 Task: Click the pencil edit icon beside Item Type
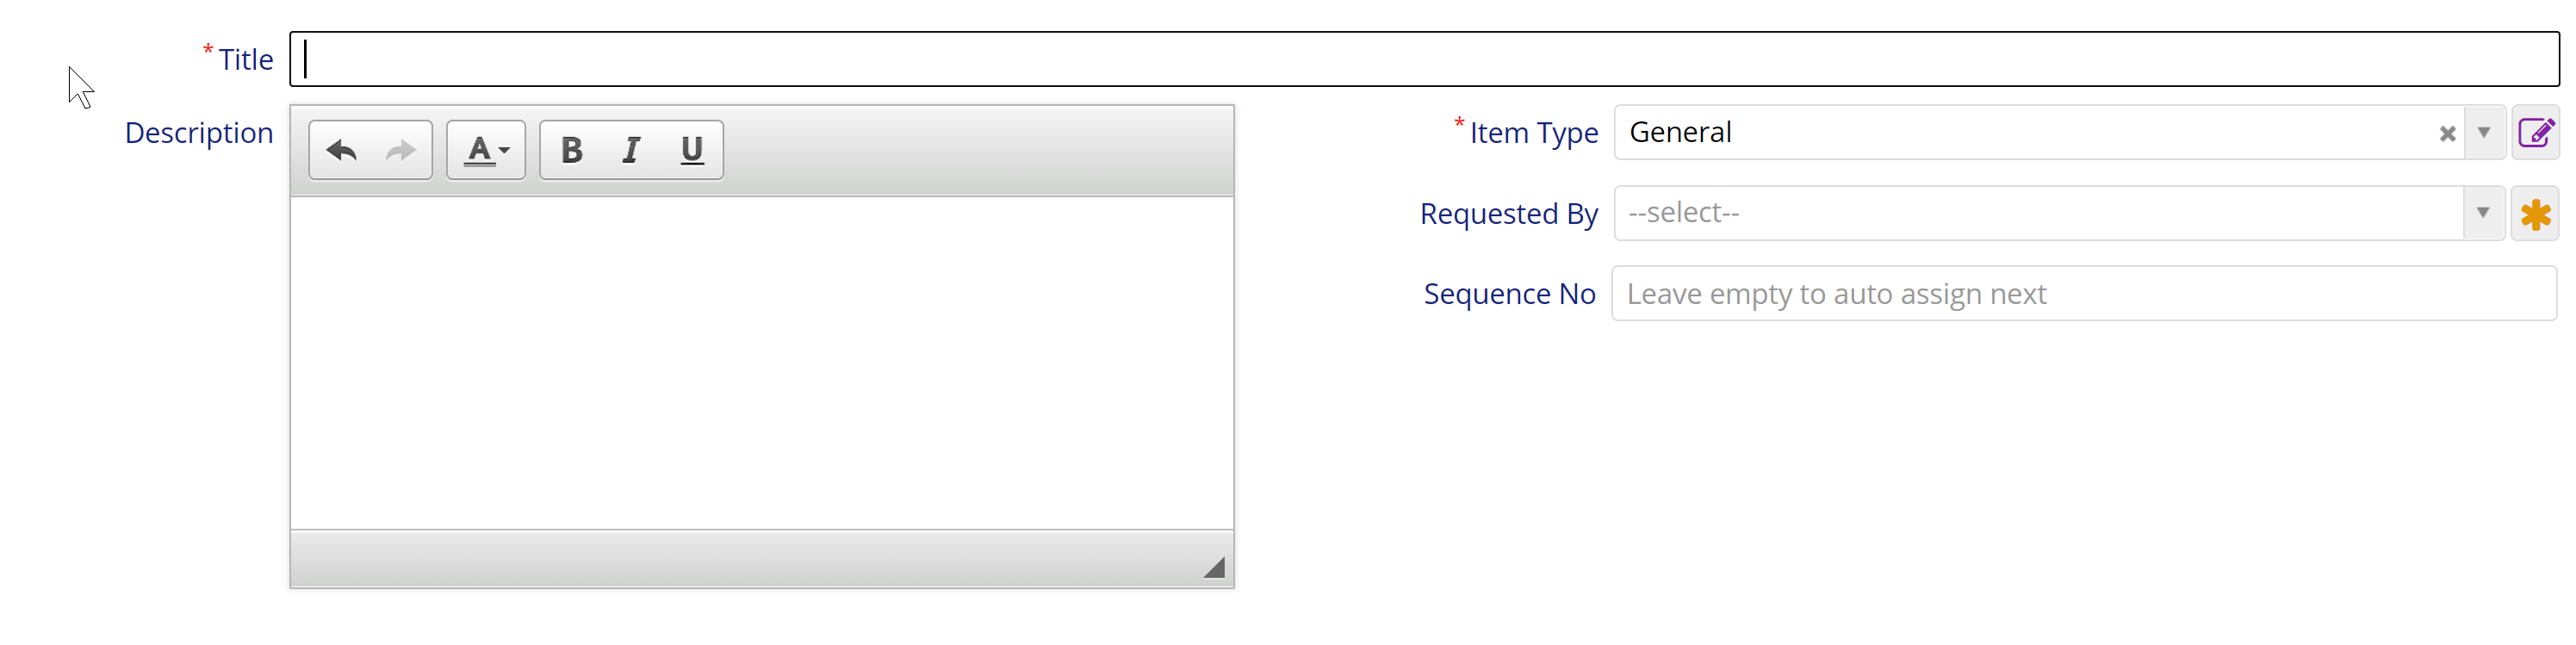point(2537,131)
